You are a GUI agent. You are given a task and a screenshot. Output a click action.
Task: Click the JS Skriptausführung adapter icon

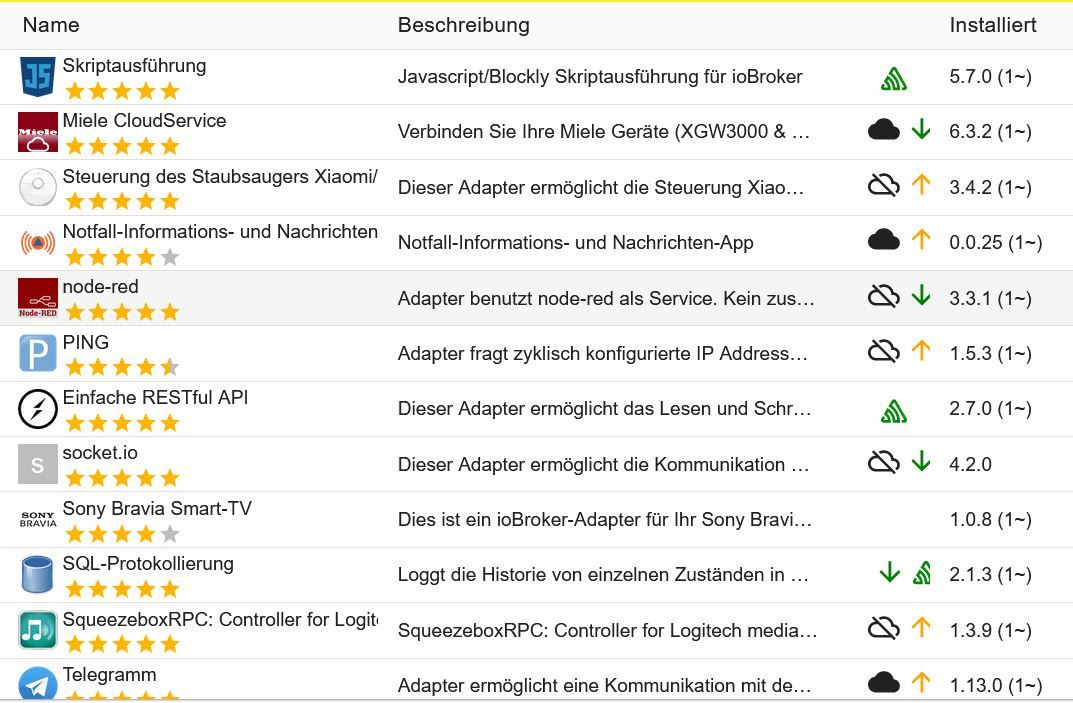38,77
